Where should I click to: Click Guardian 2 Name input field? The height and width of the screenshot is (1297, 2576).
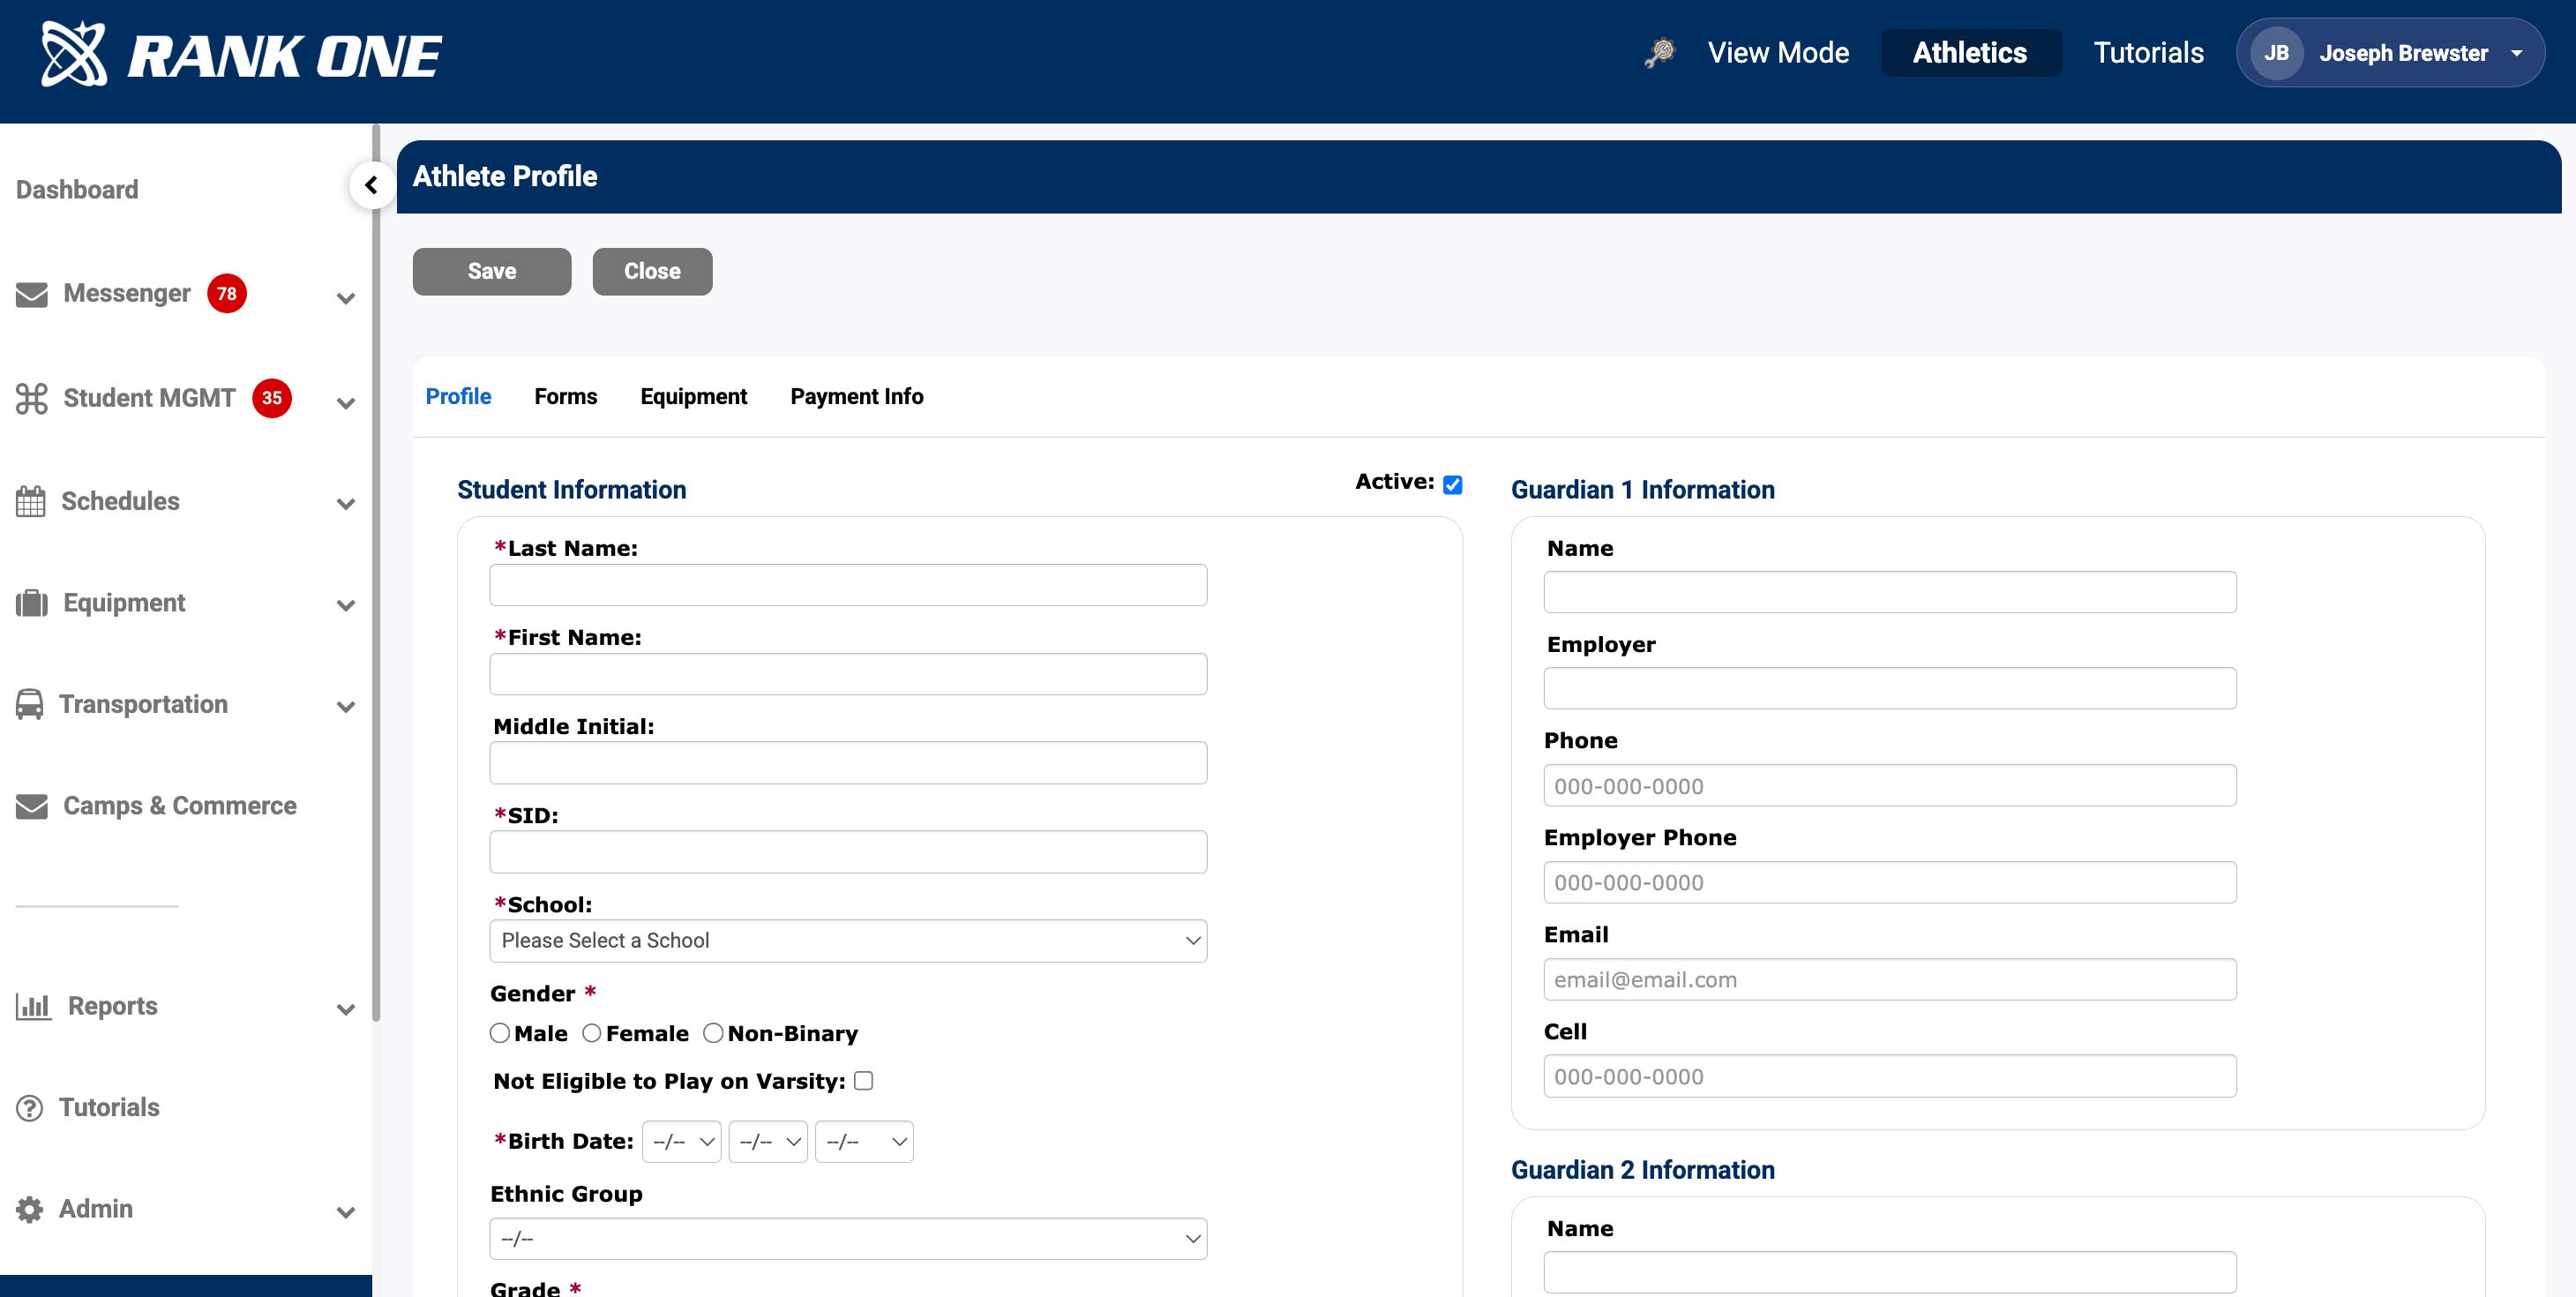1889,1272
